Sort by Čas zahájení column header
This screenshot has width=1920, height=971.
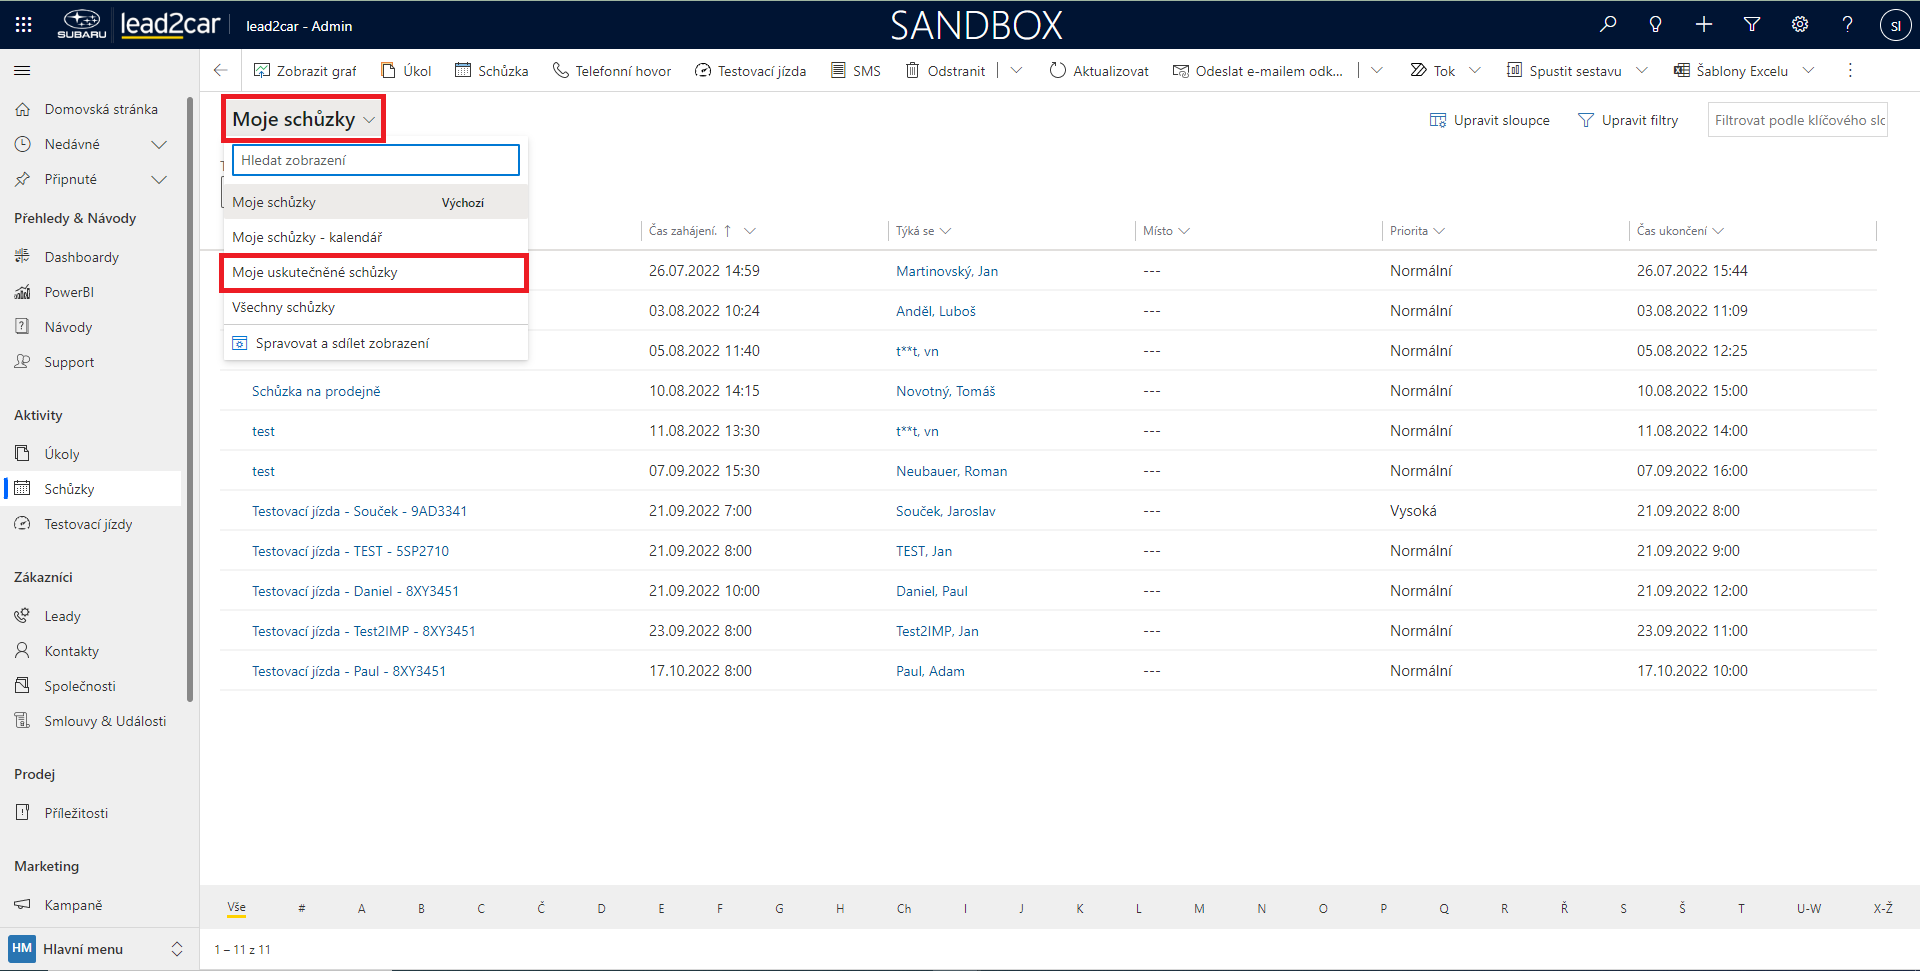(683, 231)
